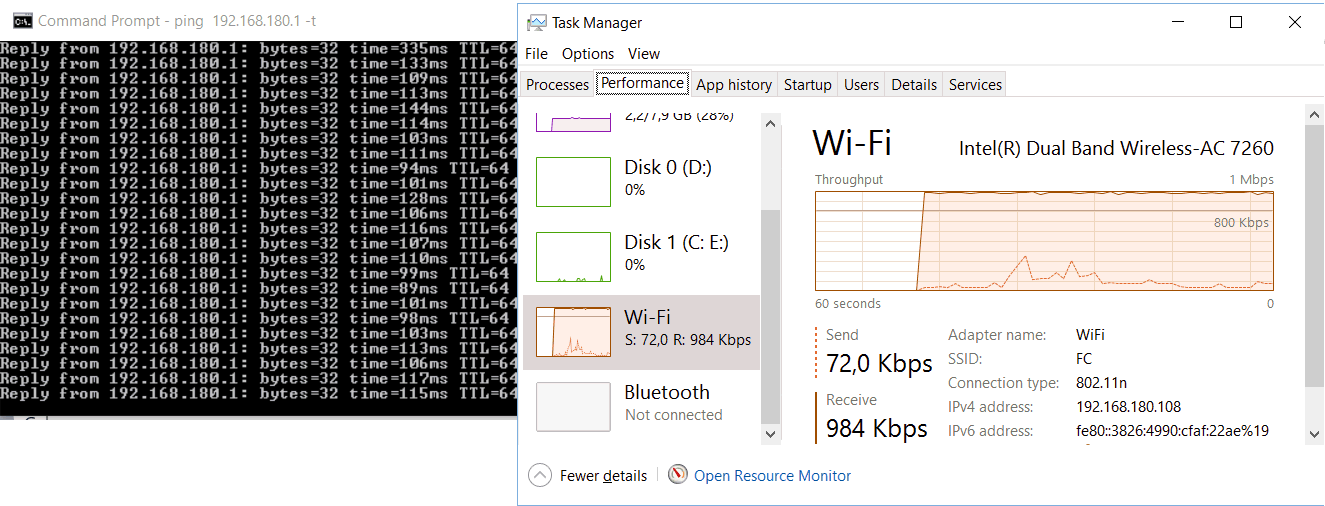
Task: Click the ping reply line with time=335ms
Action: pyautogui.click(x=259, y=48)
